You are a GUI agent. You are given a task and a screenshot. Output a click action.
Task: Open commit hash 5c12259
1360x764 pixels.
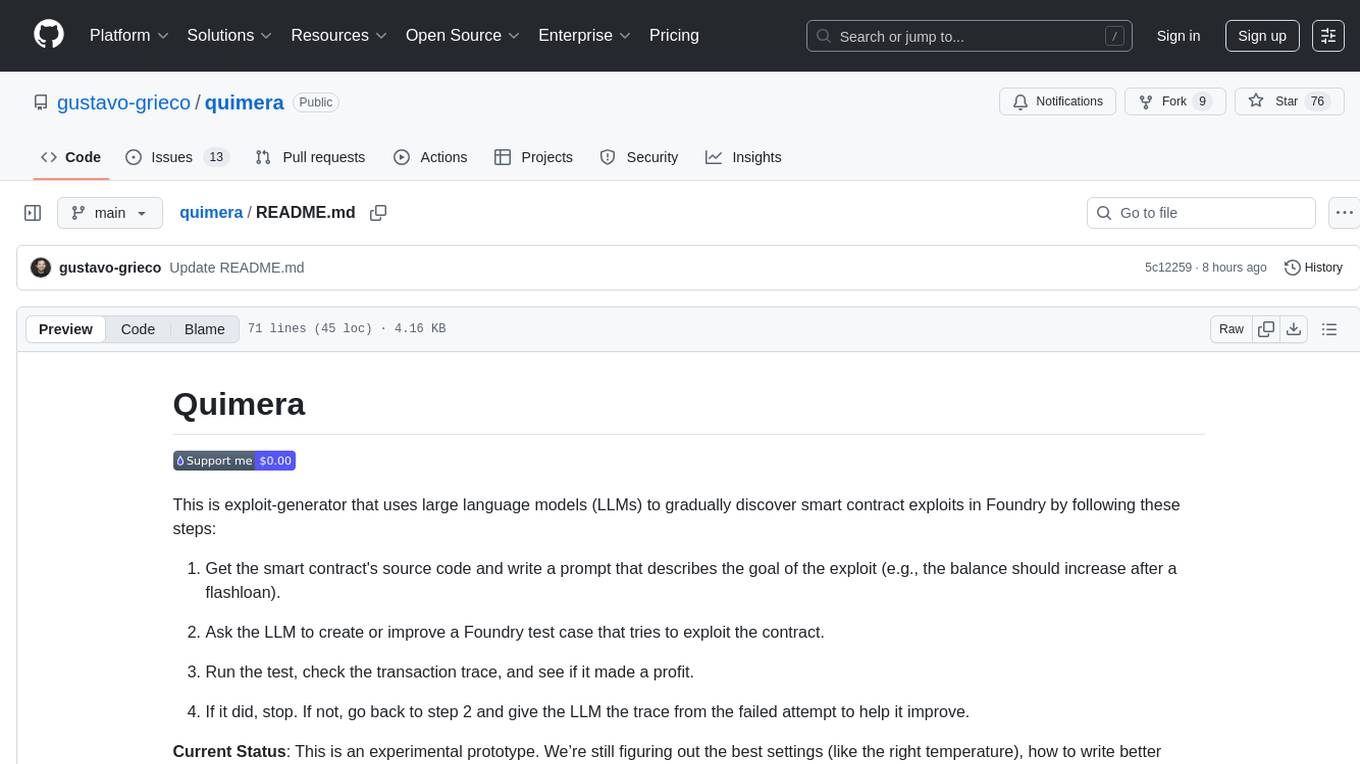(1168, 268)
